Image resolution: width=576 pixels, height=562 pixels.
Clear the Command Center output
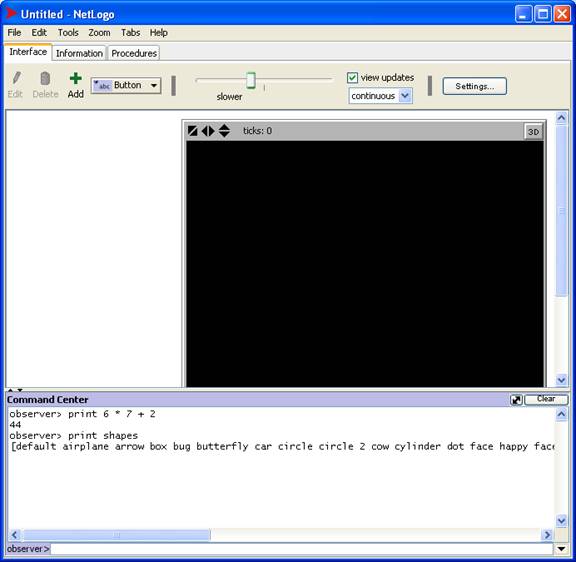(x=546, y=399)
